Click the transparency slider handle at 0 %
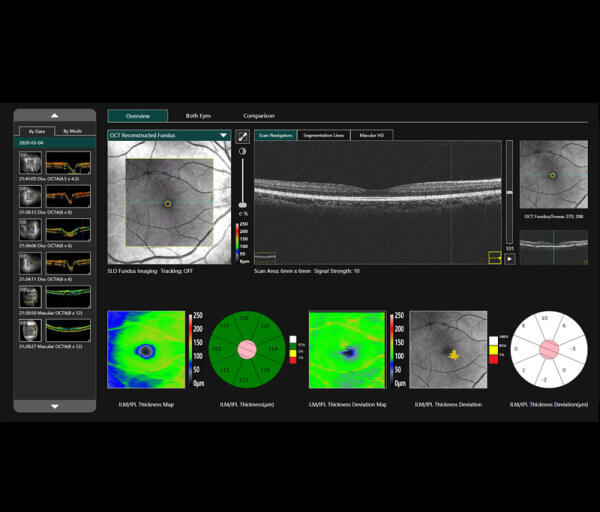The height and width of the screenshot is (512, 600). (x=242, y=204)
